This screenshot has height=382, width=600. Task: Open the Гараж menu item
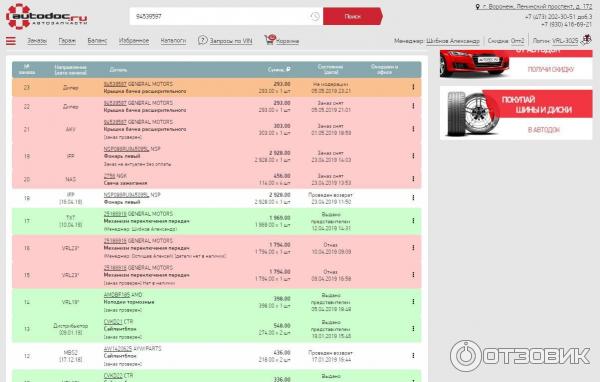pos(67,41)
